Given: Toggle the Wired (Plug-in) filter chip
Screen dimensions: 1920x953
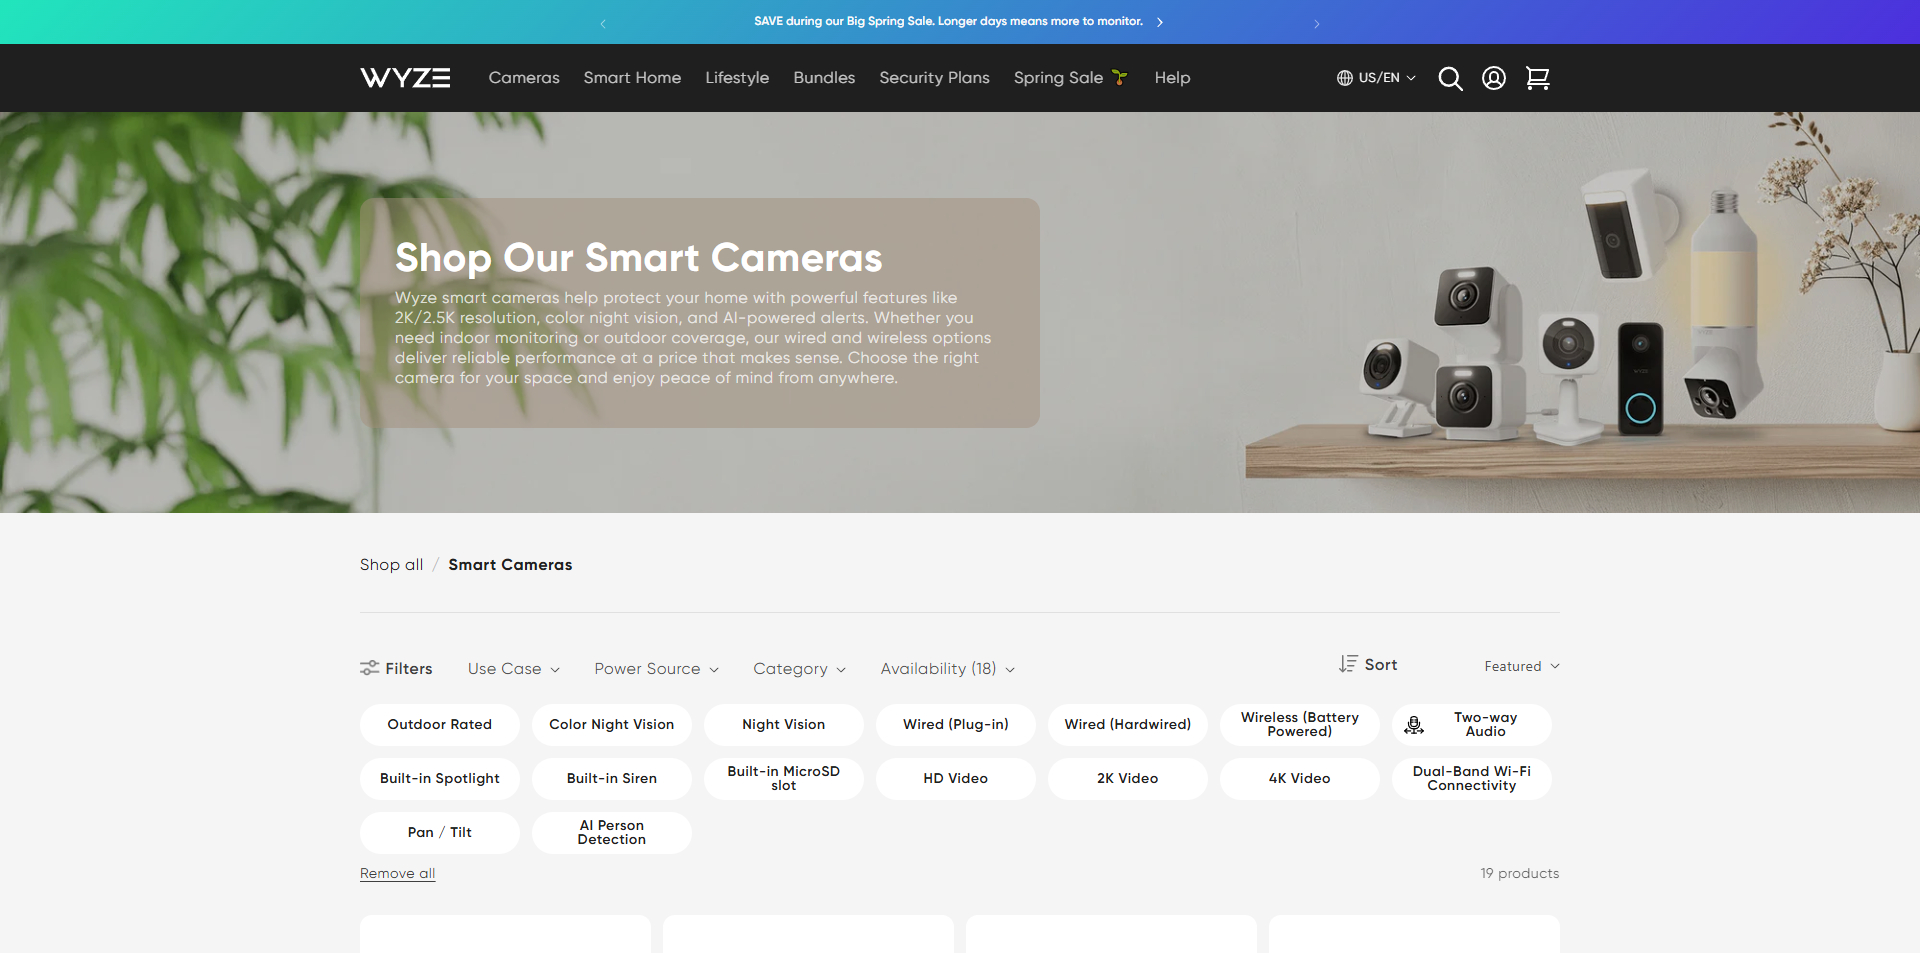Looking at the screenshot, I should [956, 725].
